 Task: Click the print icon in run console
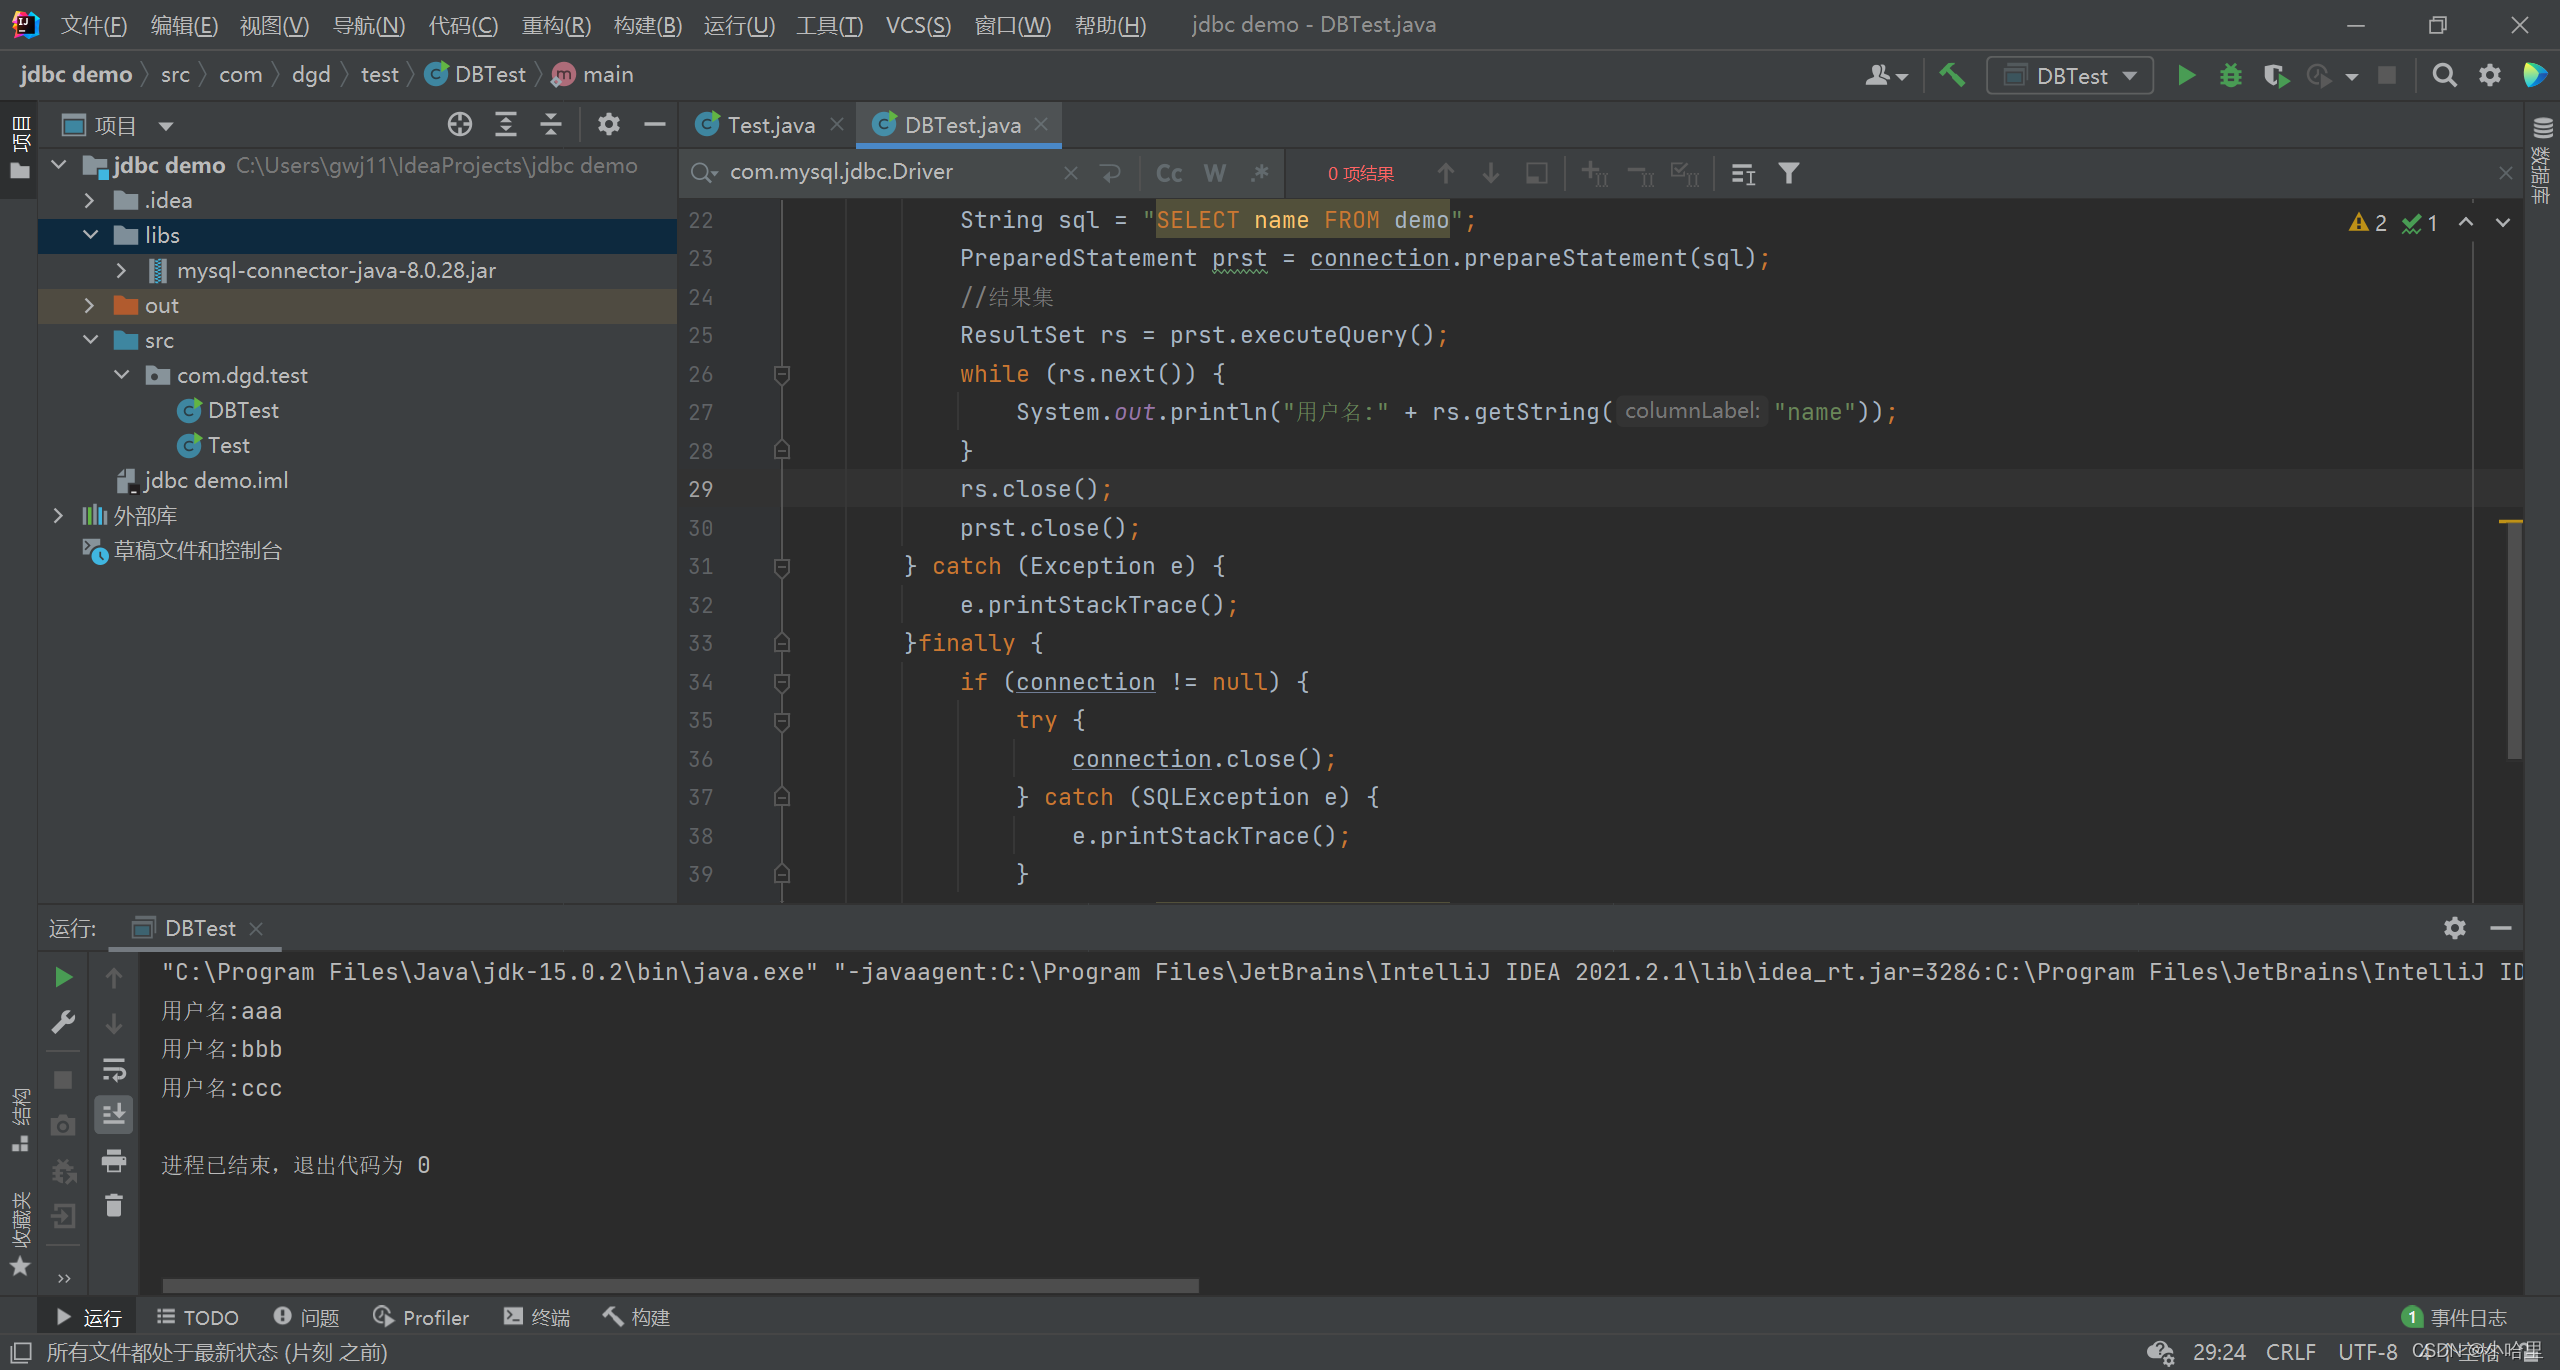coord(114,1161)
